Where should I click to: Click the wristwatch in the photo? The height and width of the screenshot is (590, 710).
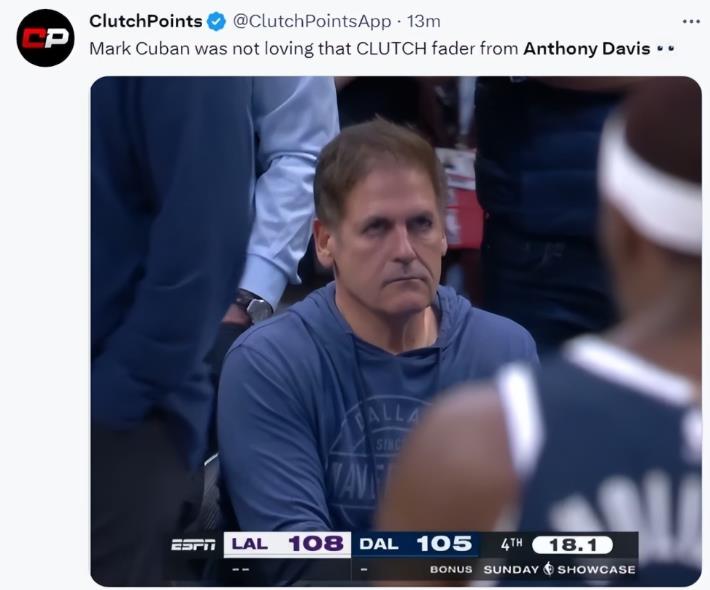coord(254,305)
